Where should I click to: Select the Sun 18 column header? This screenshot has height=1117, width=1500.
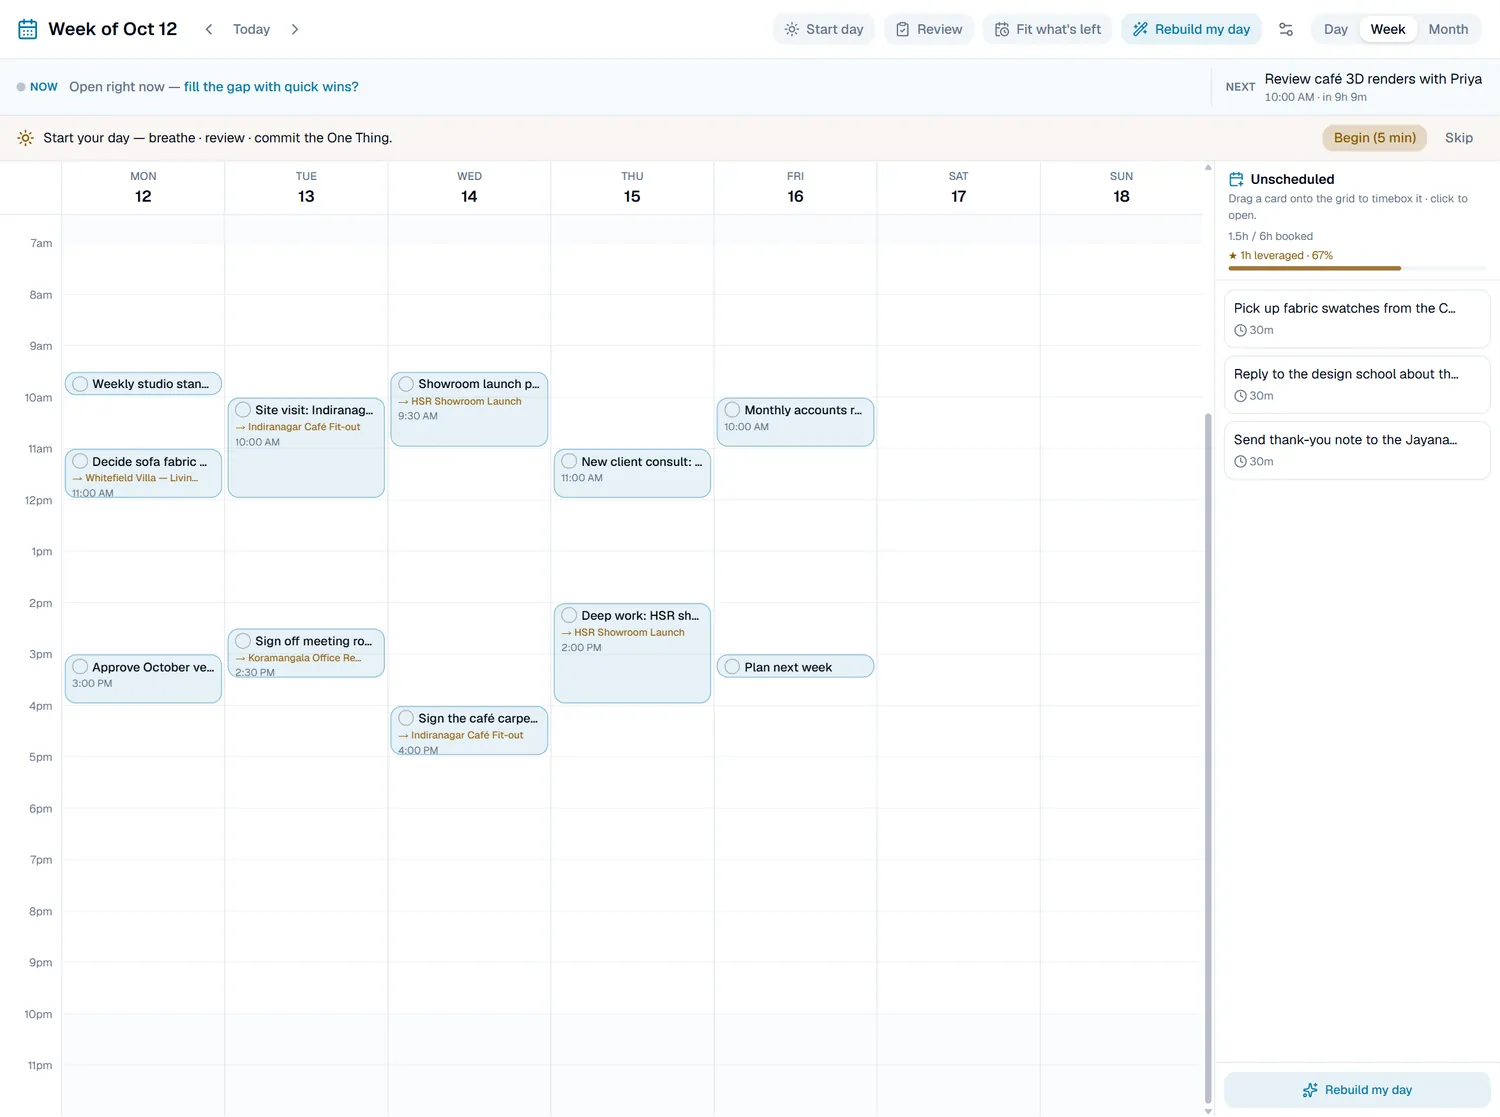[x=1121, y=187]
